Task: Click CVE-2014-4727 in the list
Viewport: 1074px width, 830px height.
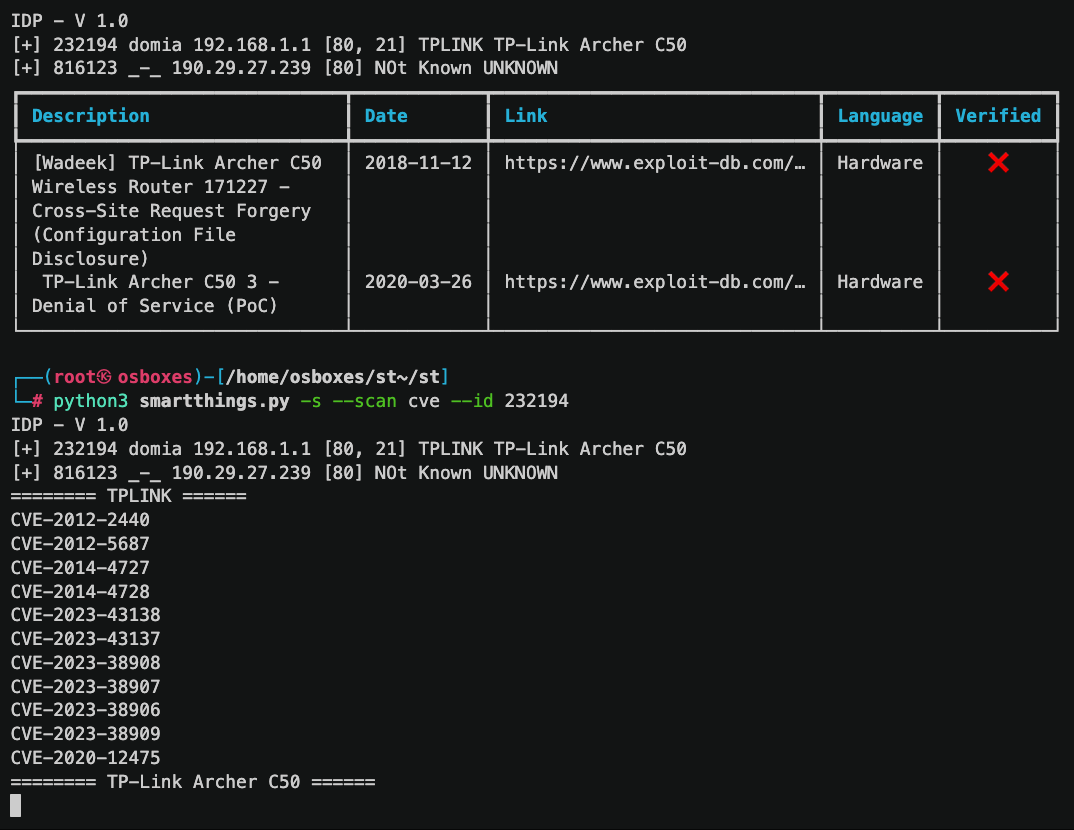Action: point(80,568)
